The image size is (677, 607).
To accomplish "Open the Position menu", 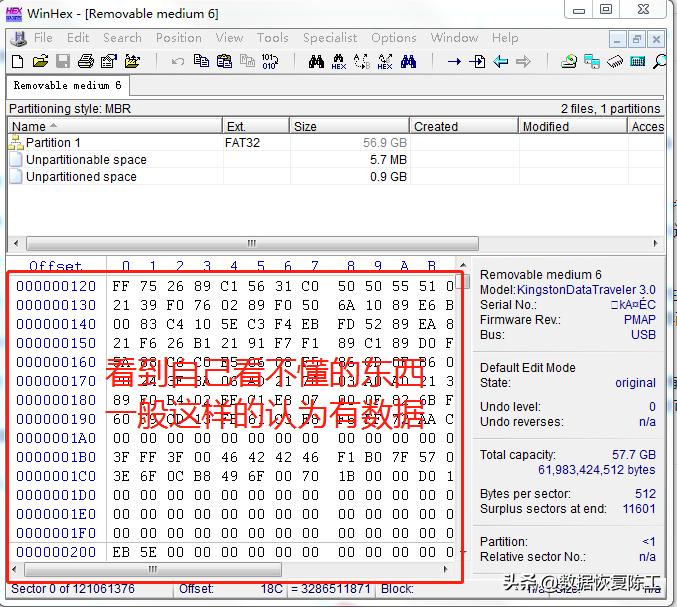I will point(179,38).
